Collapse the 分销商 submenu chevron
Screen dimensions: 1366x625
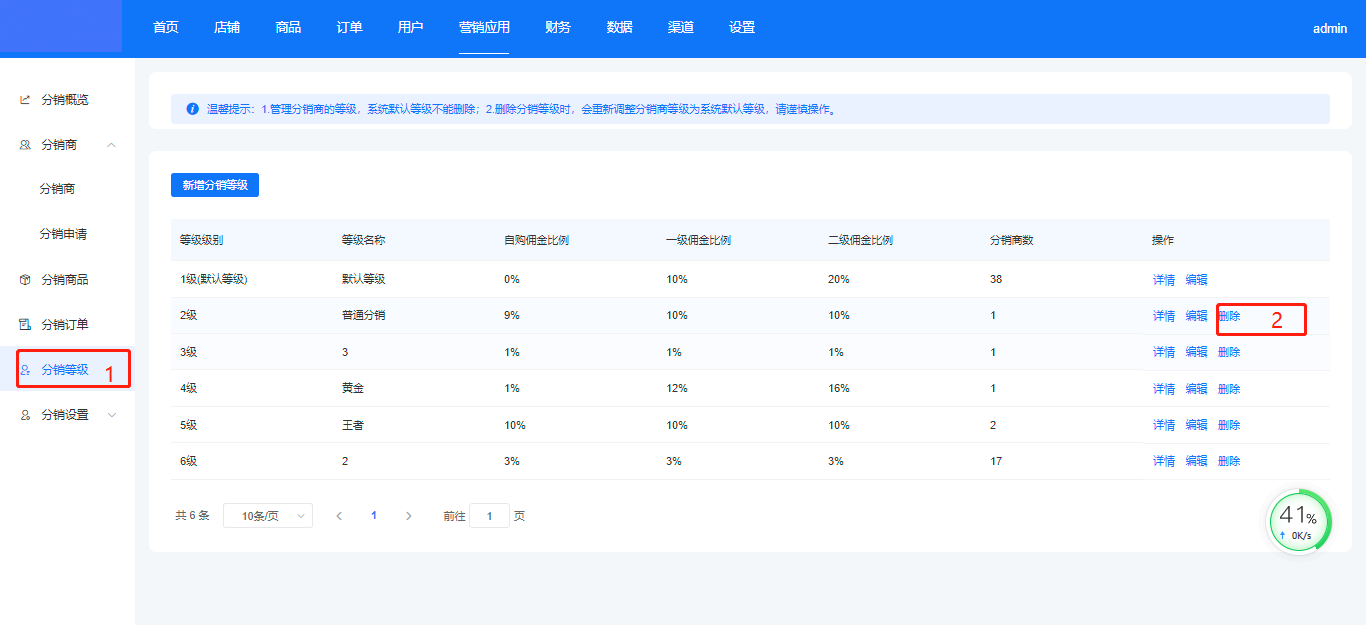[111, 145]
